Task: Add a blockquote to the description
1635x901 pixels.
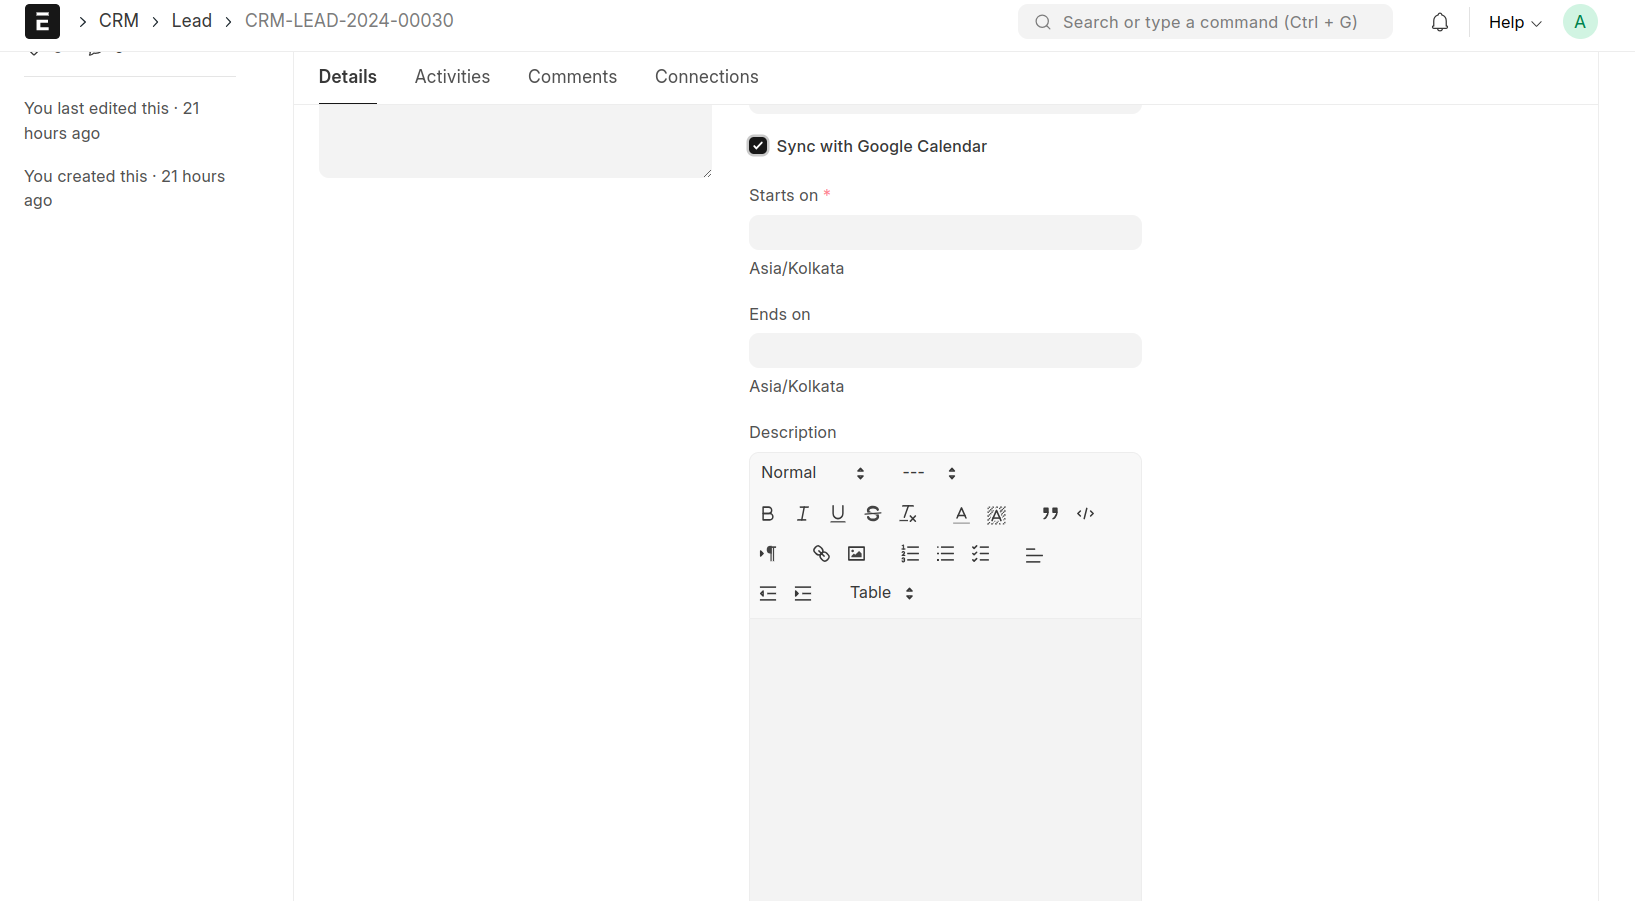Action: (1050, 514)
